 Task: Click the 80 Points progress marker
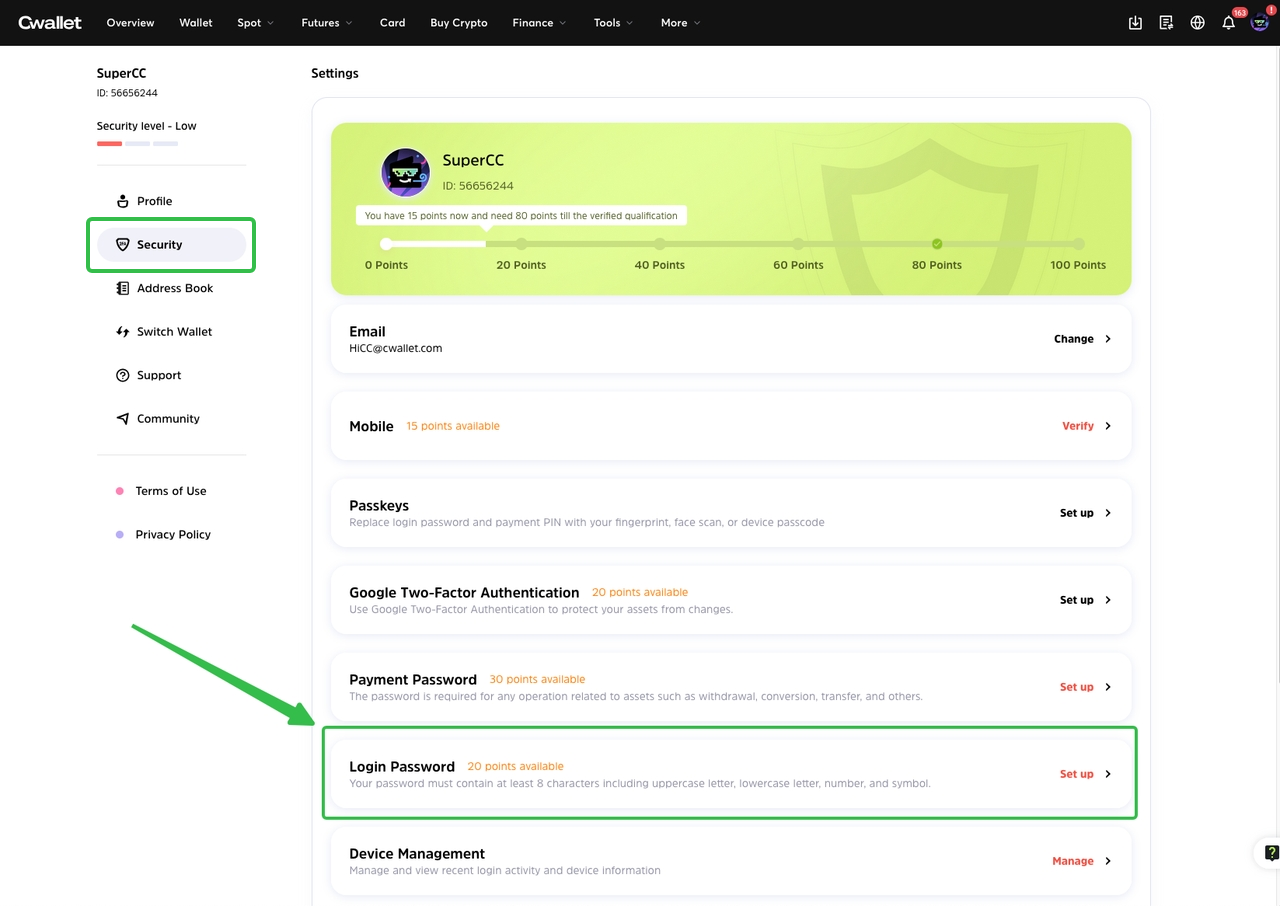point(937,244)
